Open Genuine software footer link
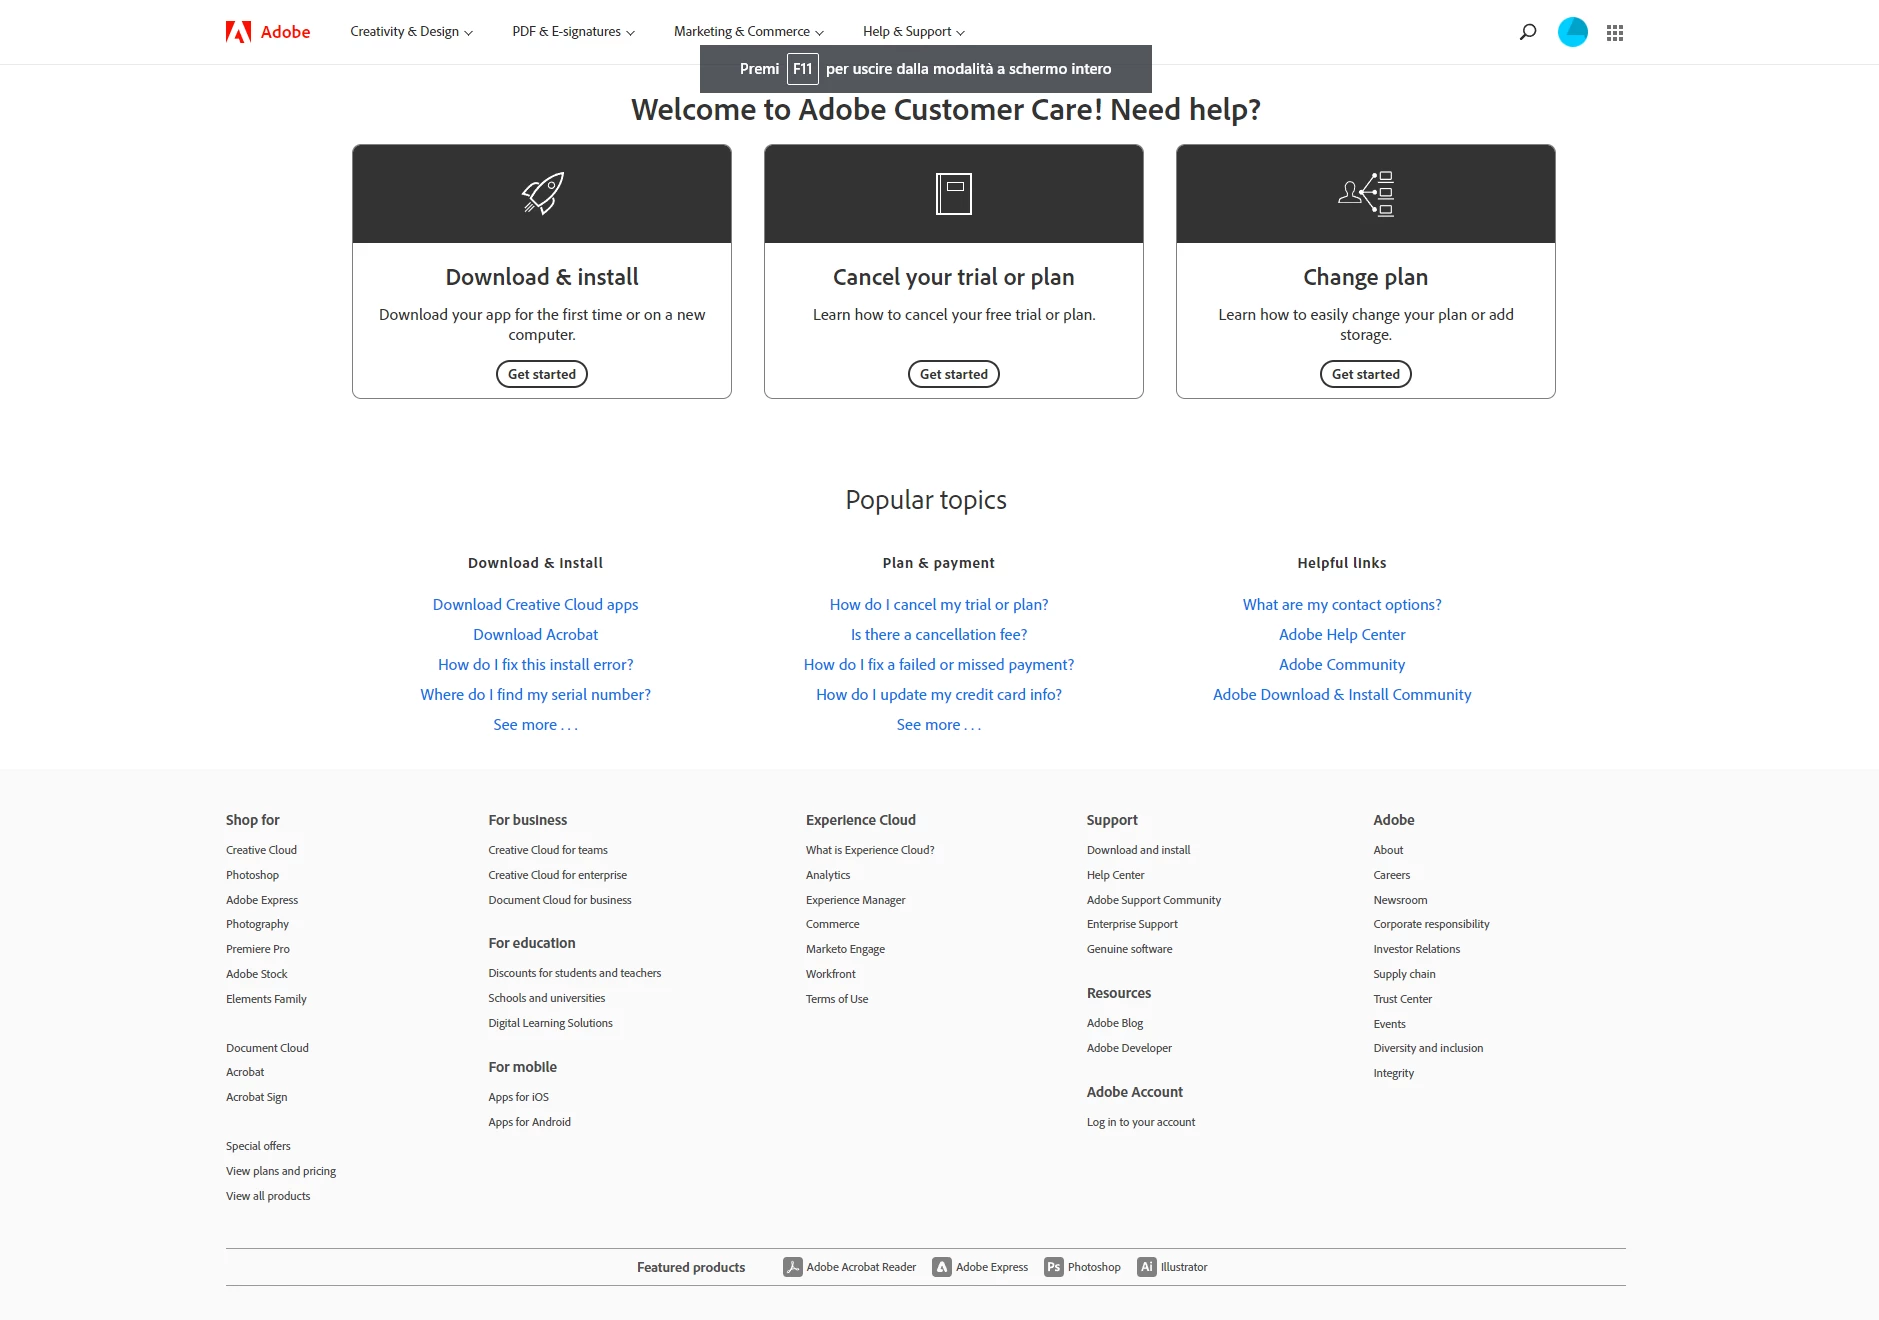This screenshot has width=1879, height=1320. click(1129, 949)
